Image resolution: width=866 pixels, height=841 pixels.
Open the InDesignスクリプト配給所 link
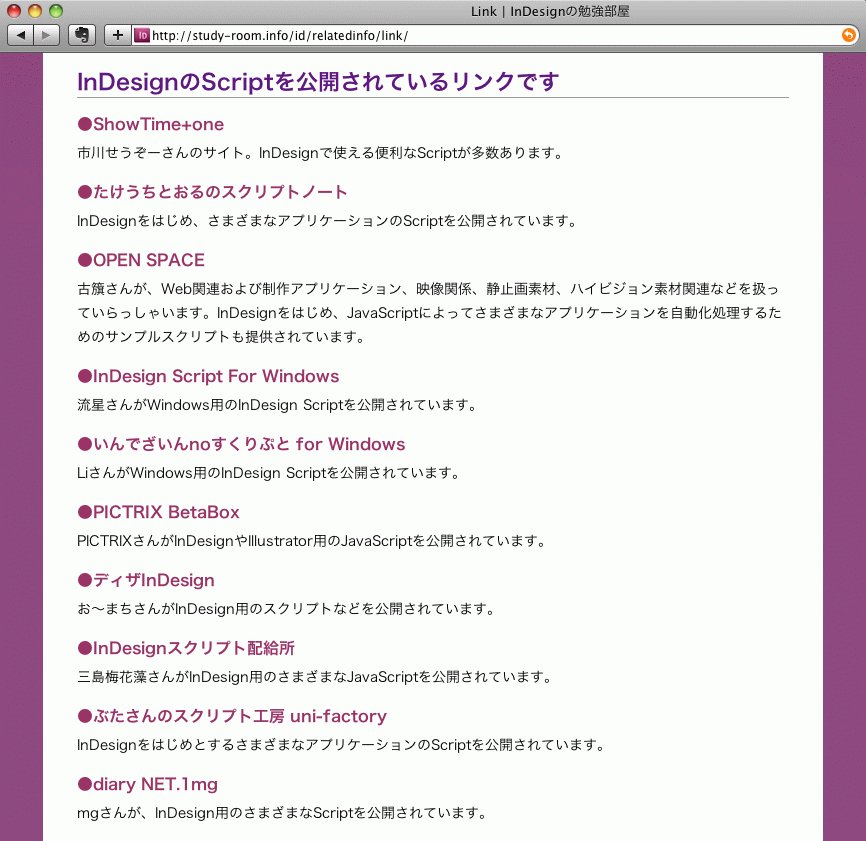[x=186, y=648]
